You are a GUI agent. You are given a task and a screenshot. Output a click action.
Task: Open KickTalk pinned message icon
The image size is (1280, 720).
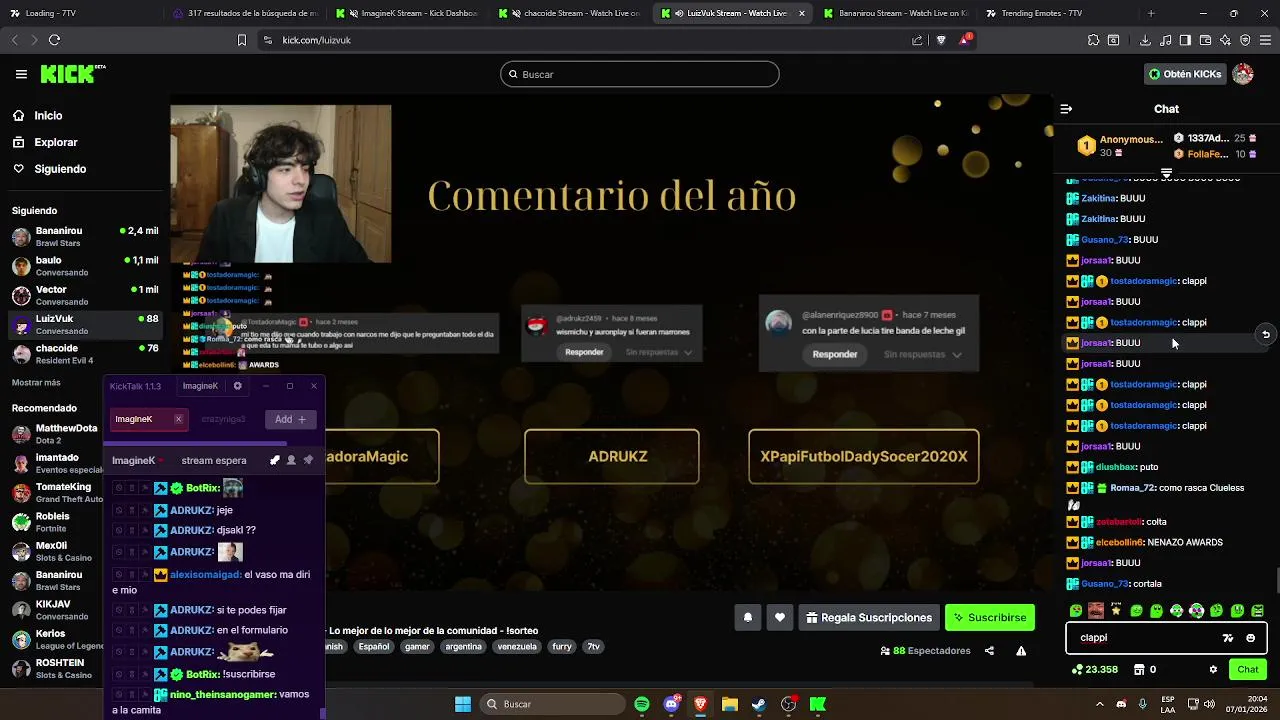point(308,460)
